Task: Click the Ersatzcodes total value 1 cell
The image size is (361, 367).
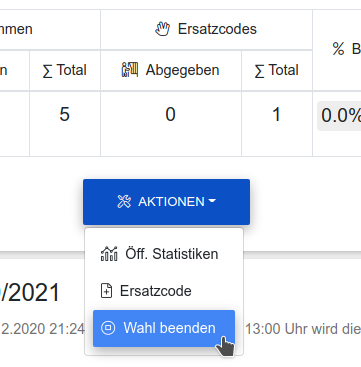Action: (x=277, y=124)
